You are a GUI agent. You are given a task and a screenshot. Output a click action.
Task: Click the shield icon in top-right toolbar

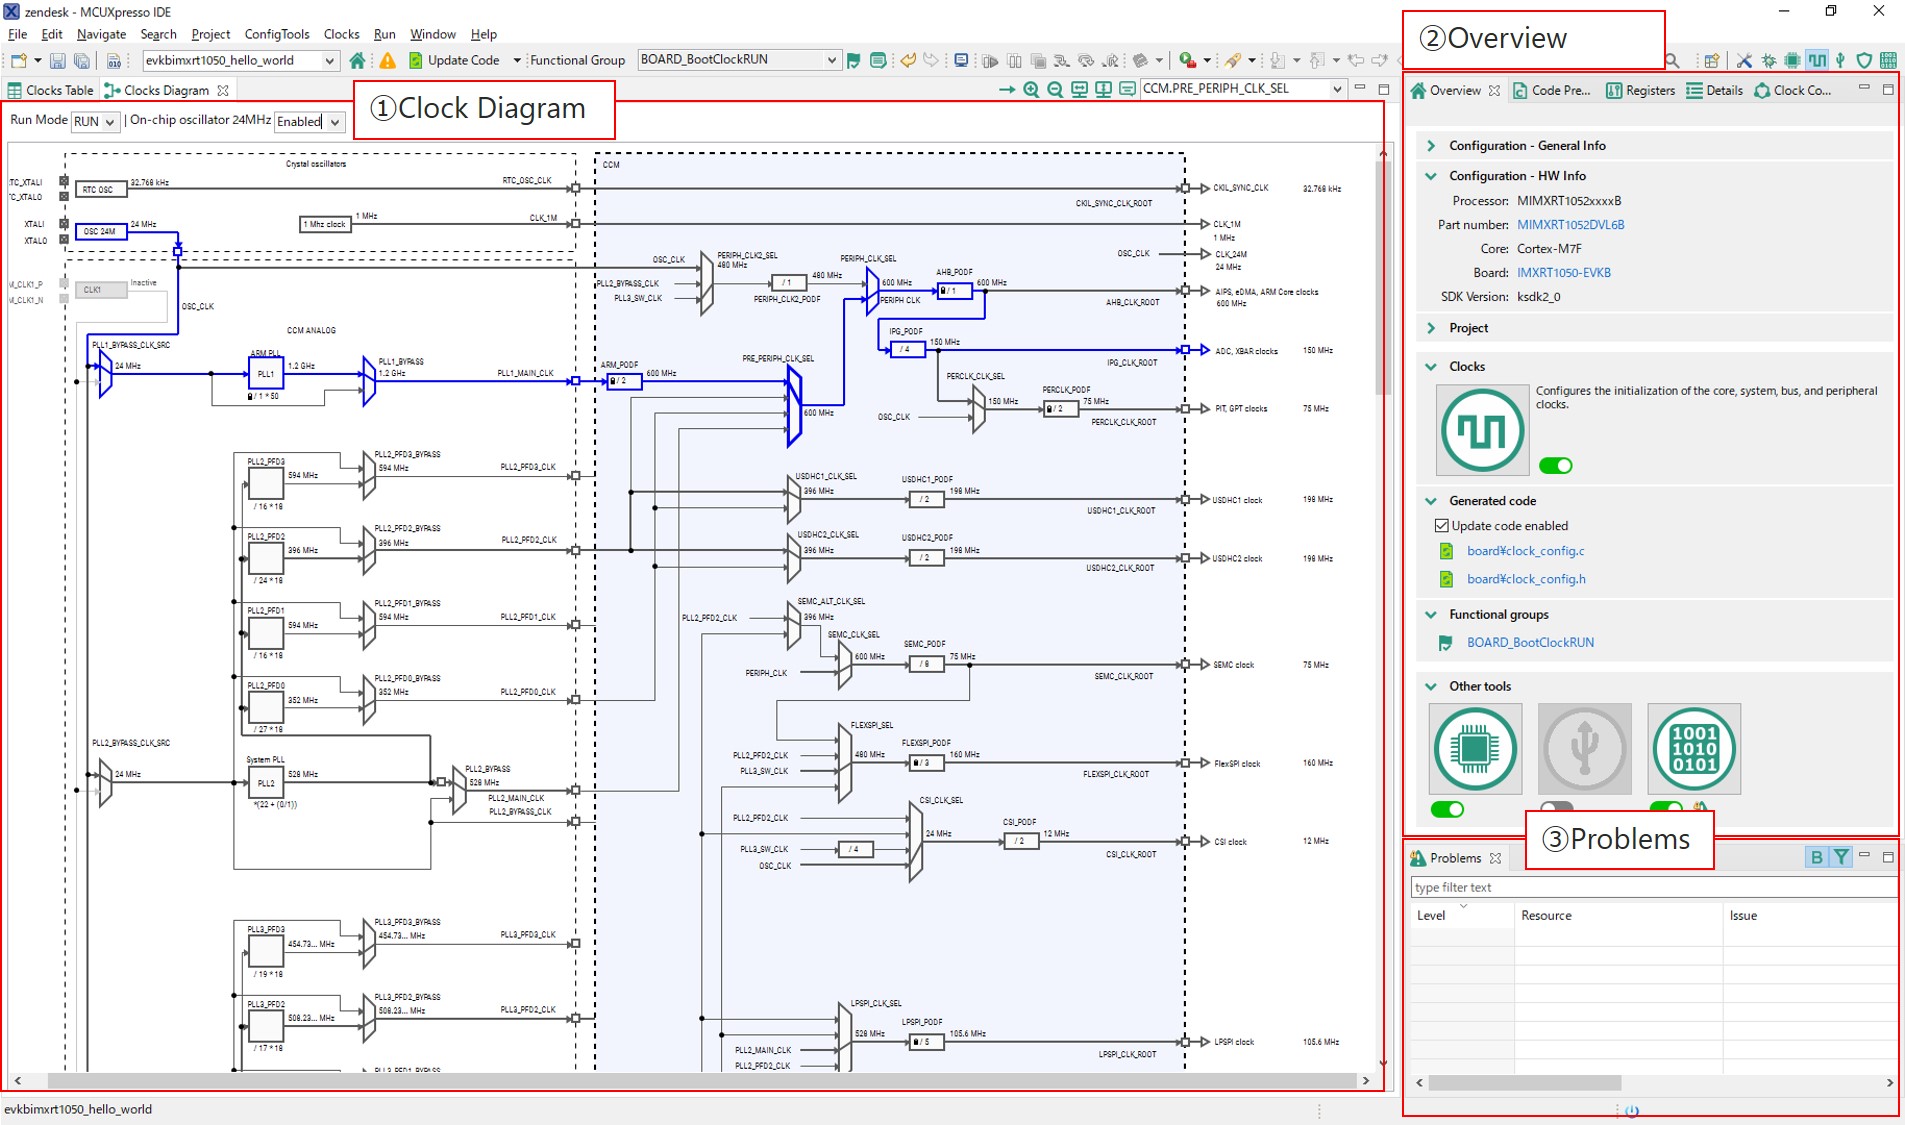pos(1864,60)
